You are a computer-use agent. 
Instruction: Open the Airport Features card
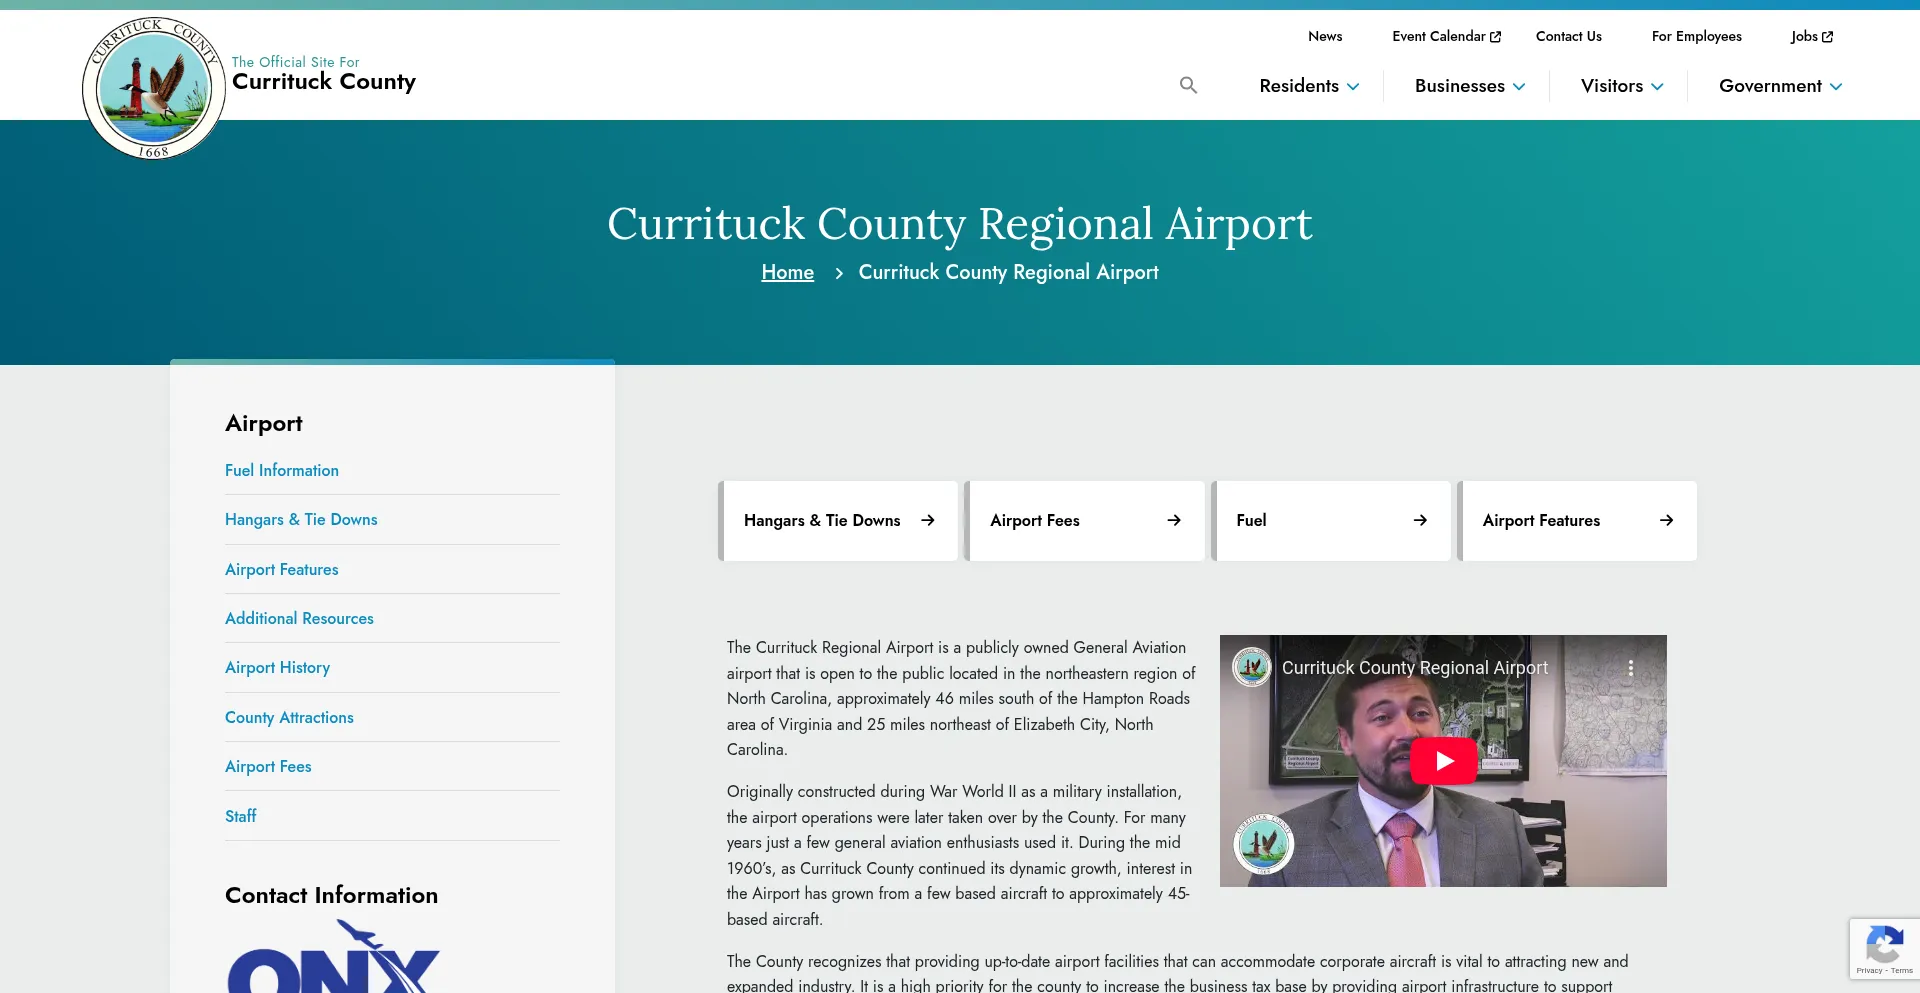pyautogui.click(x=1577, y=521)
